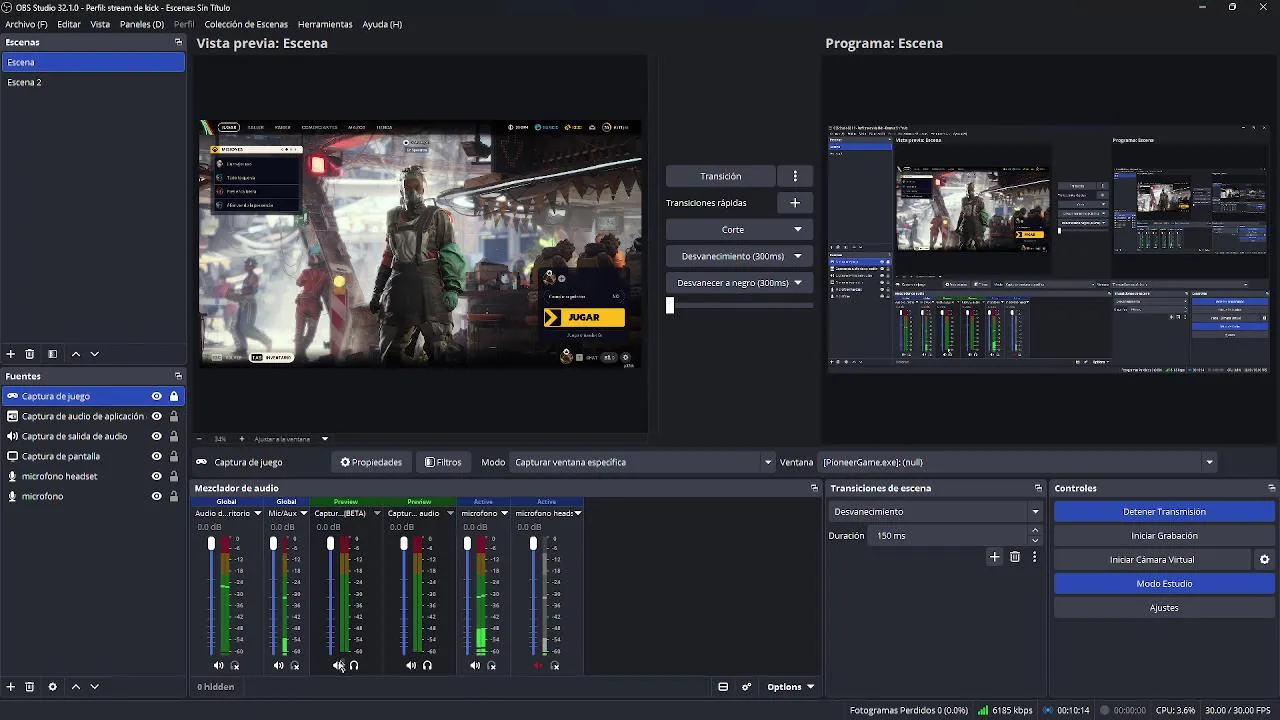Move scene down with Escenas down arrow
The width and height of the screenshot is (1280, 720).
coord(95,354)
